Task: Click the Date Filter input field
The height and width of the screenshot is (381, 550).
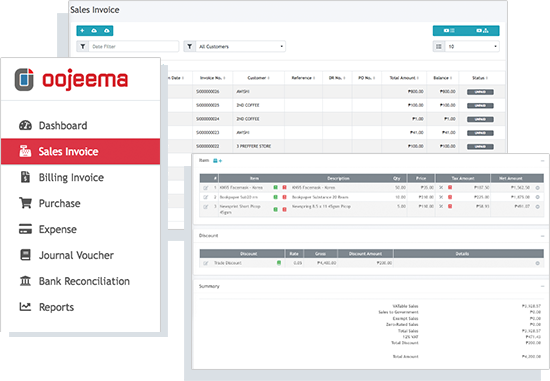Action: (x=134, y=46)
